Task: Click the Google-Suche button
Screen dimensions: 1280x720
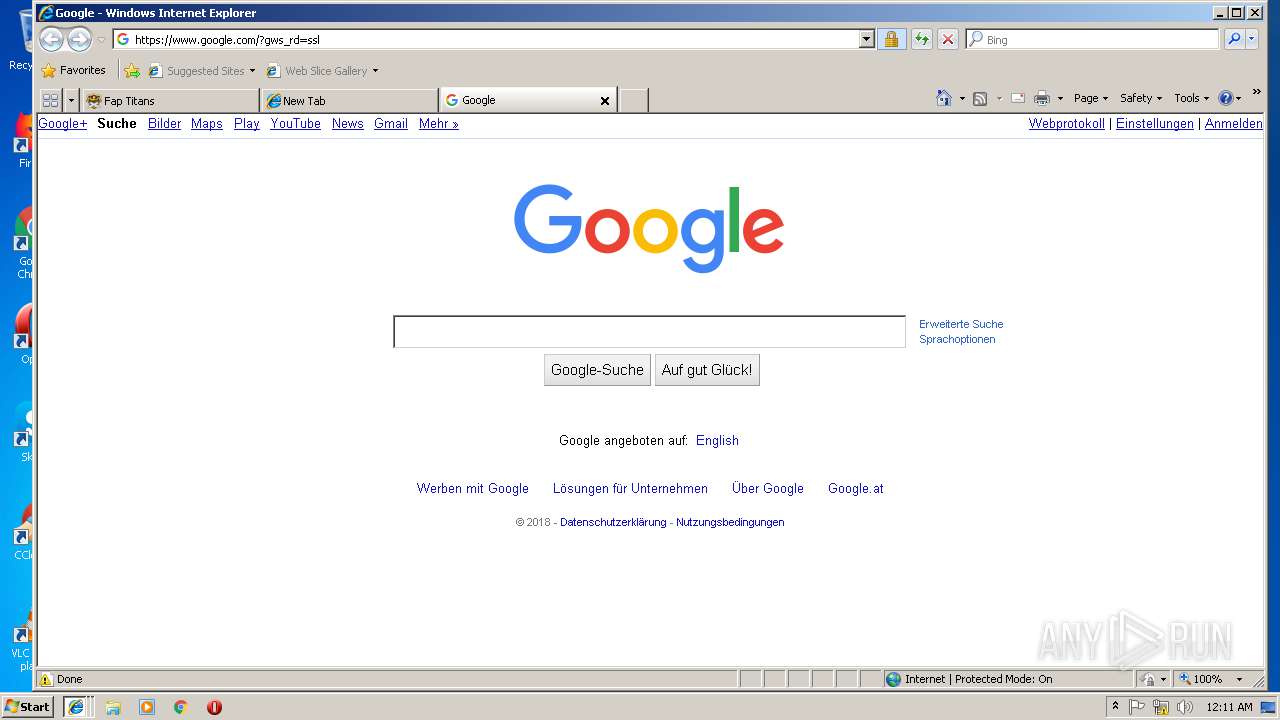Action: (597, 370)
